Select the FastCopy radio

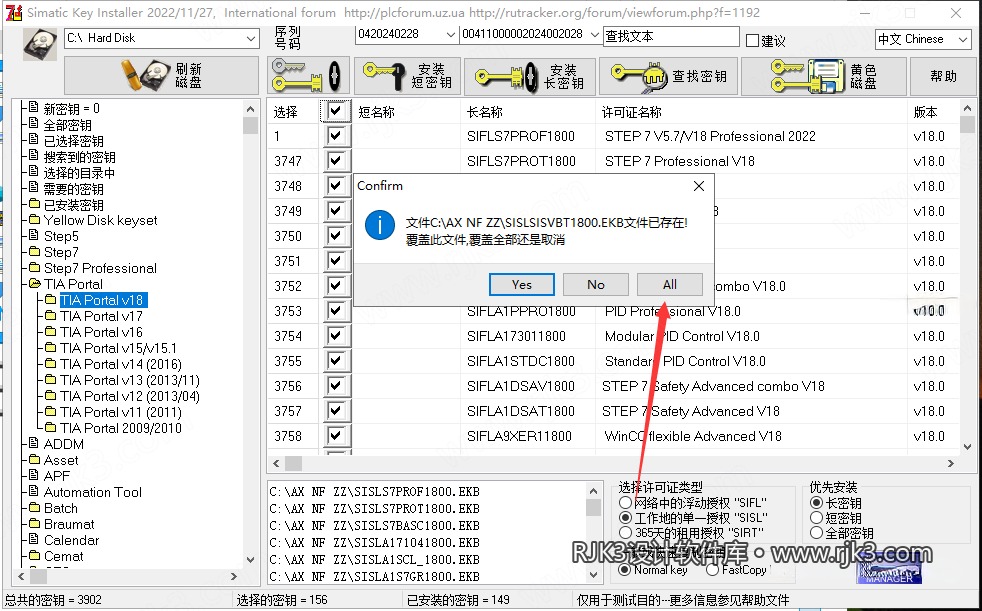pyautogui.click(x=712, y=570)
